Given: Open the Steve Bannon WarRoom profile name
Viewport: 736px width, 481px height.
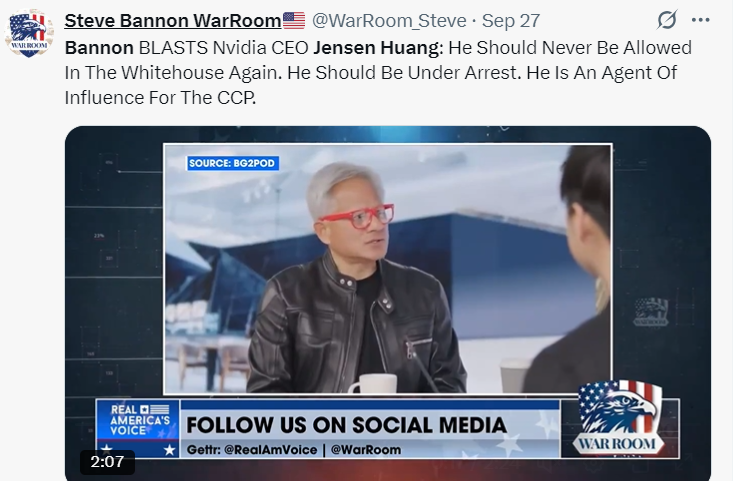Looking at the screenshot, I should click(173, 21).
